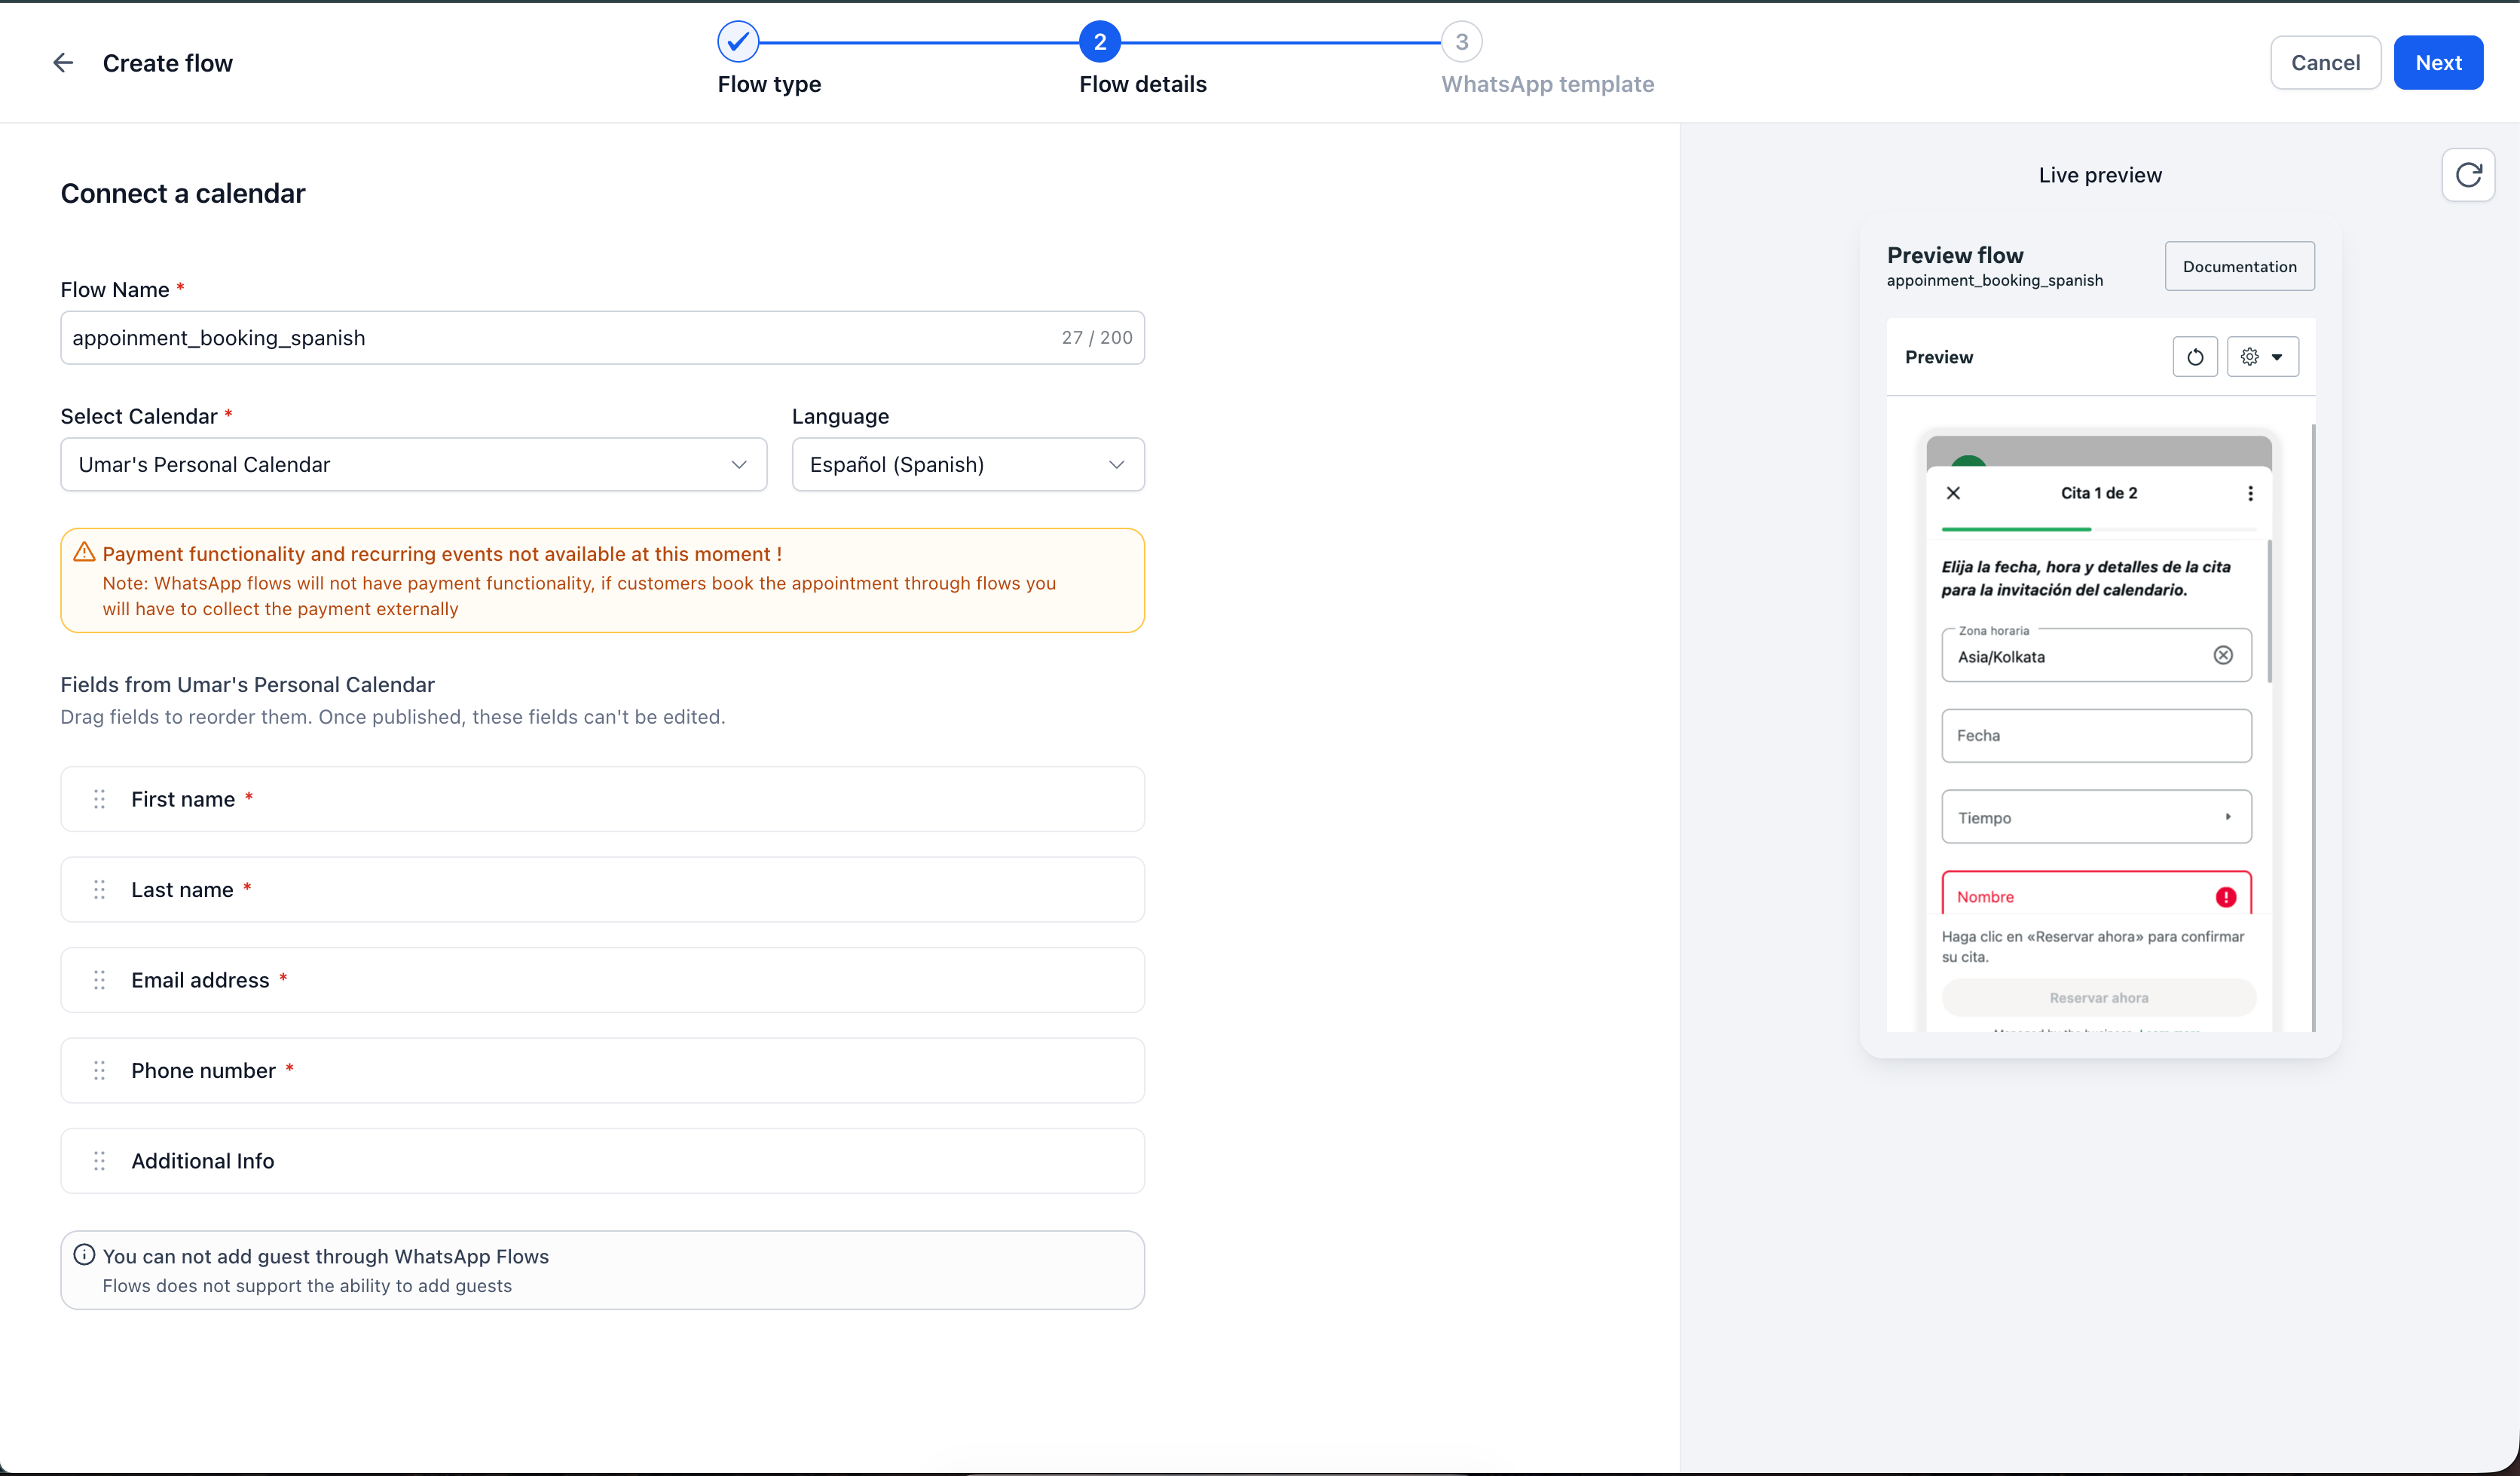Click the Cancel button

pyautogui.click(x=2325, y=63)
